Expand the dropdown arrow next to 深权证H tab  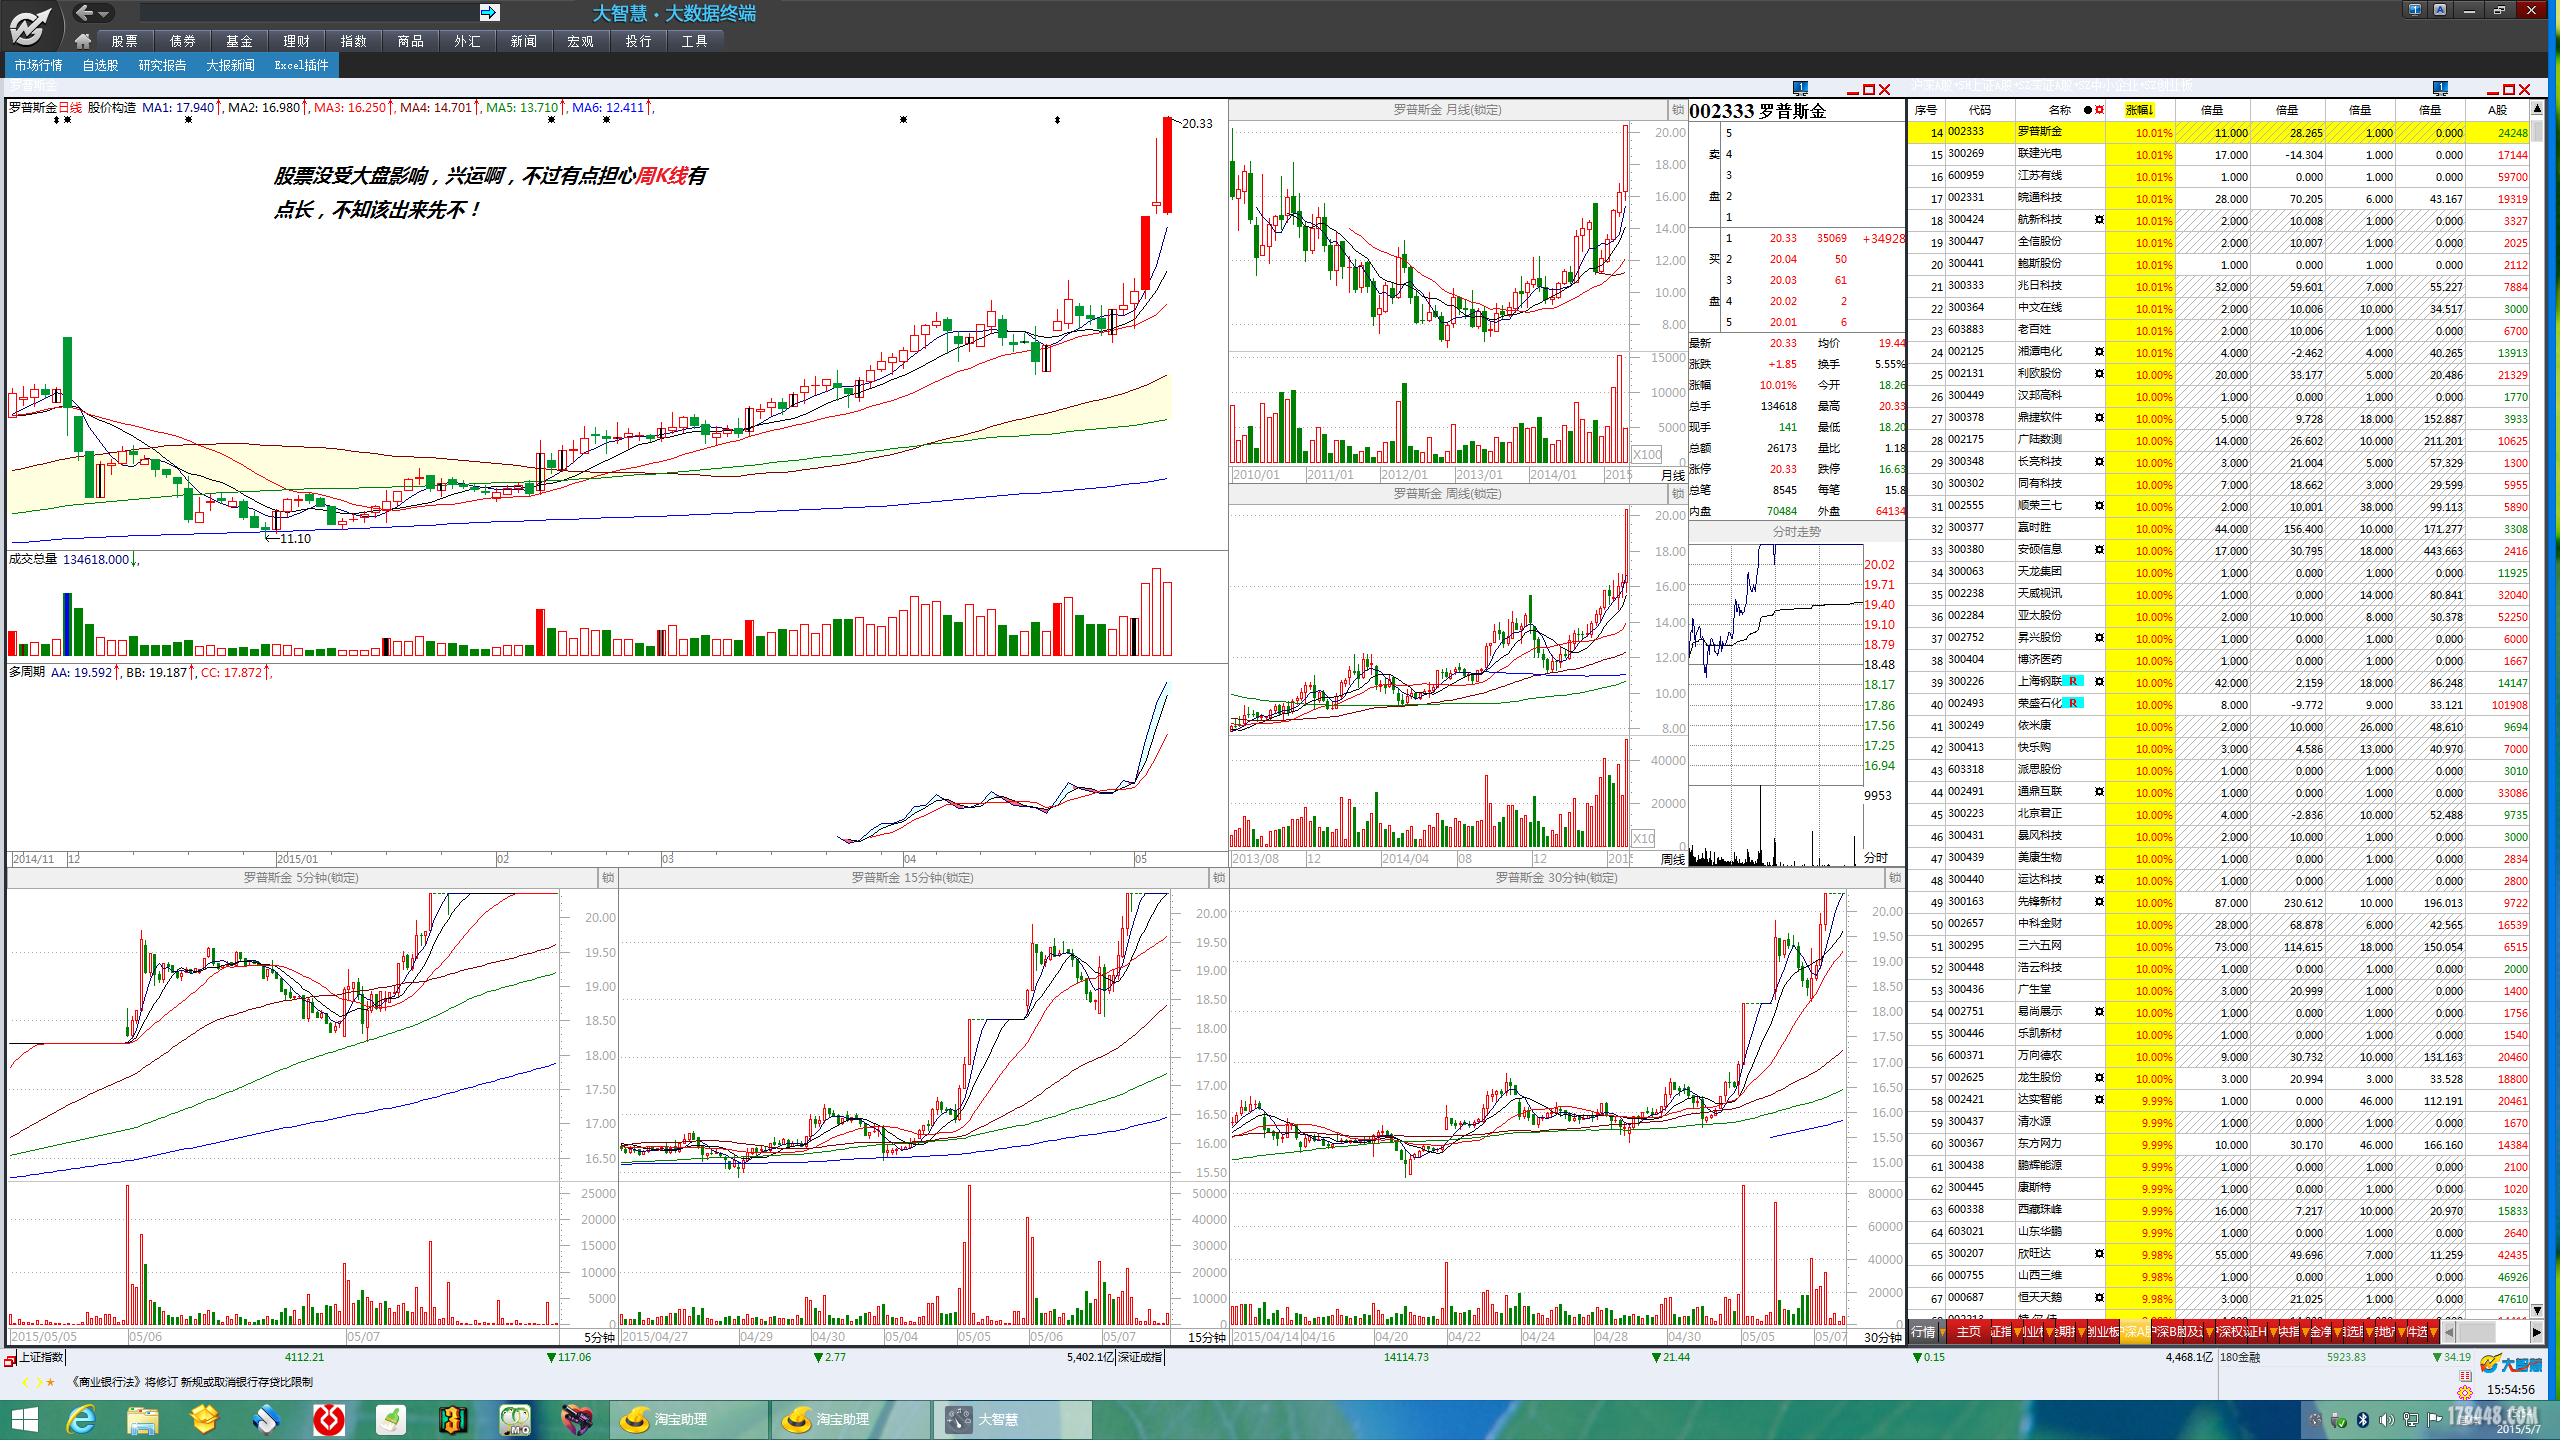(x=2274, y=1332)
